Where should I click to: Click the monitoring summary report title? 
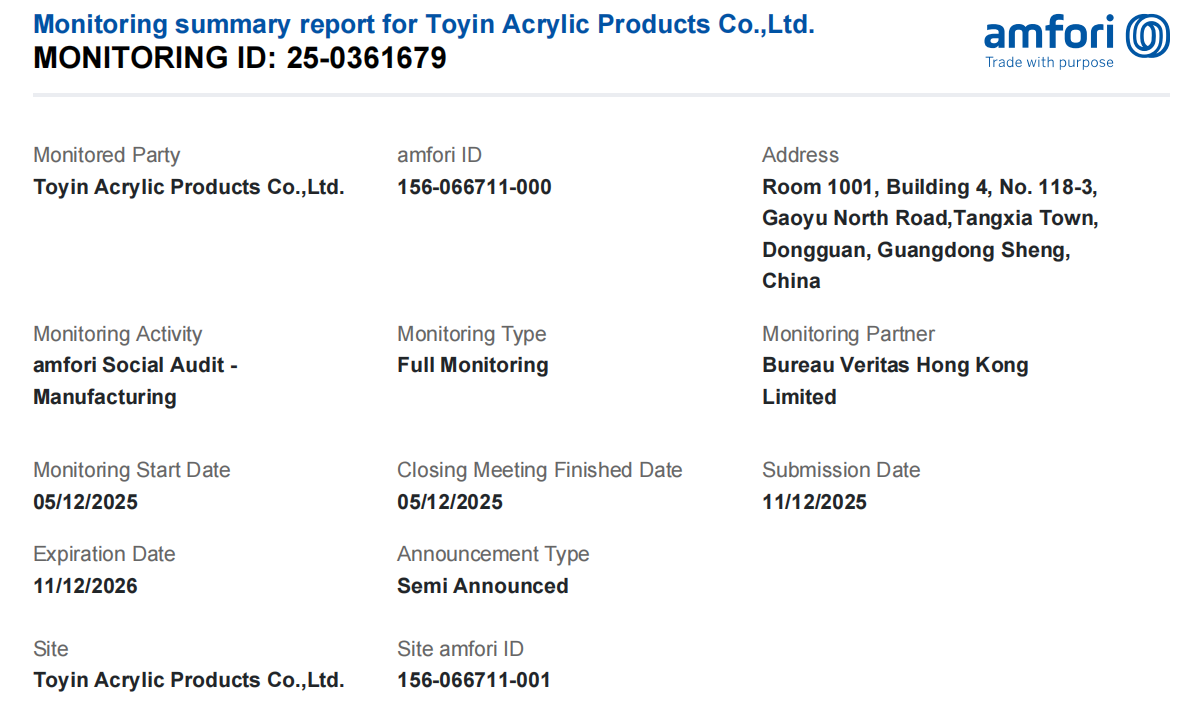tap(424, 25)
